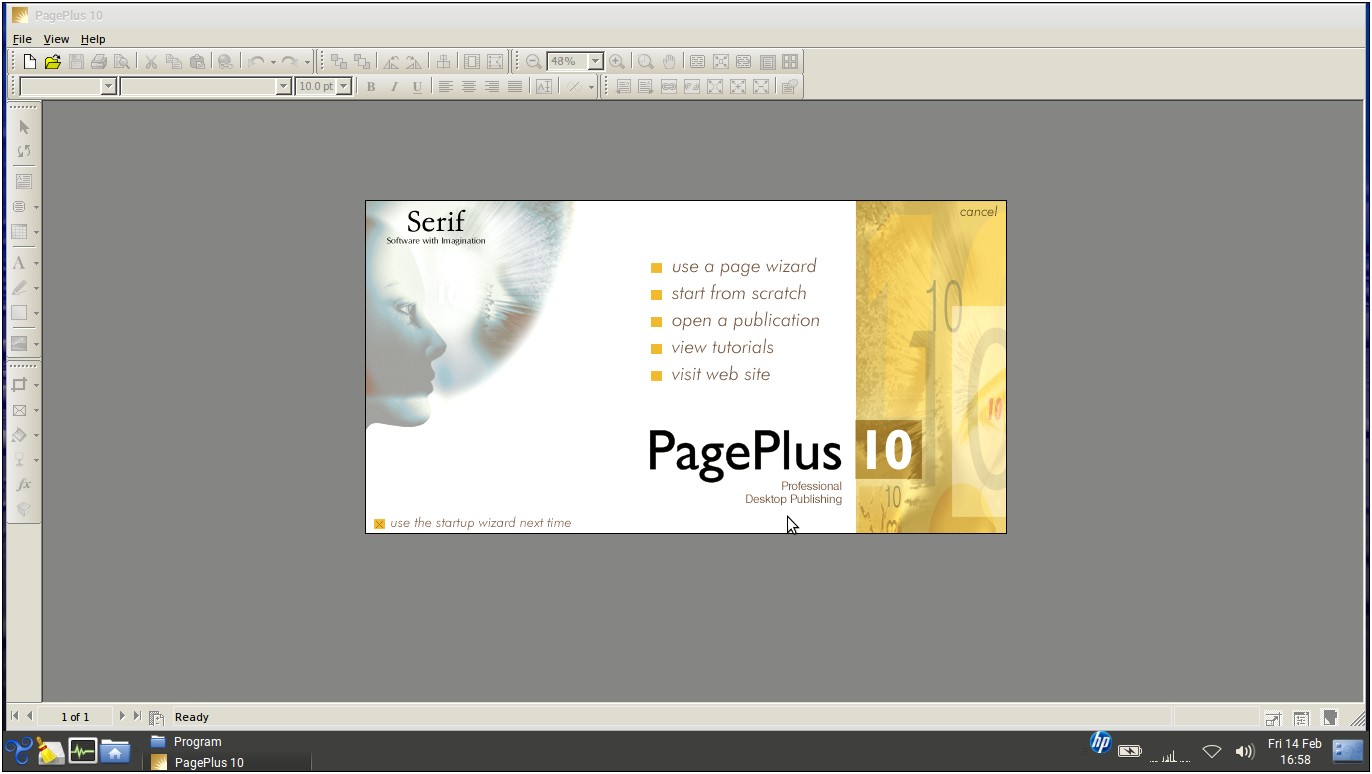Toggle the Italic formatting button

pos(394,87)
